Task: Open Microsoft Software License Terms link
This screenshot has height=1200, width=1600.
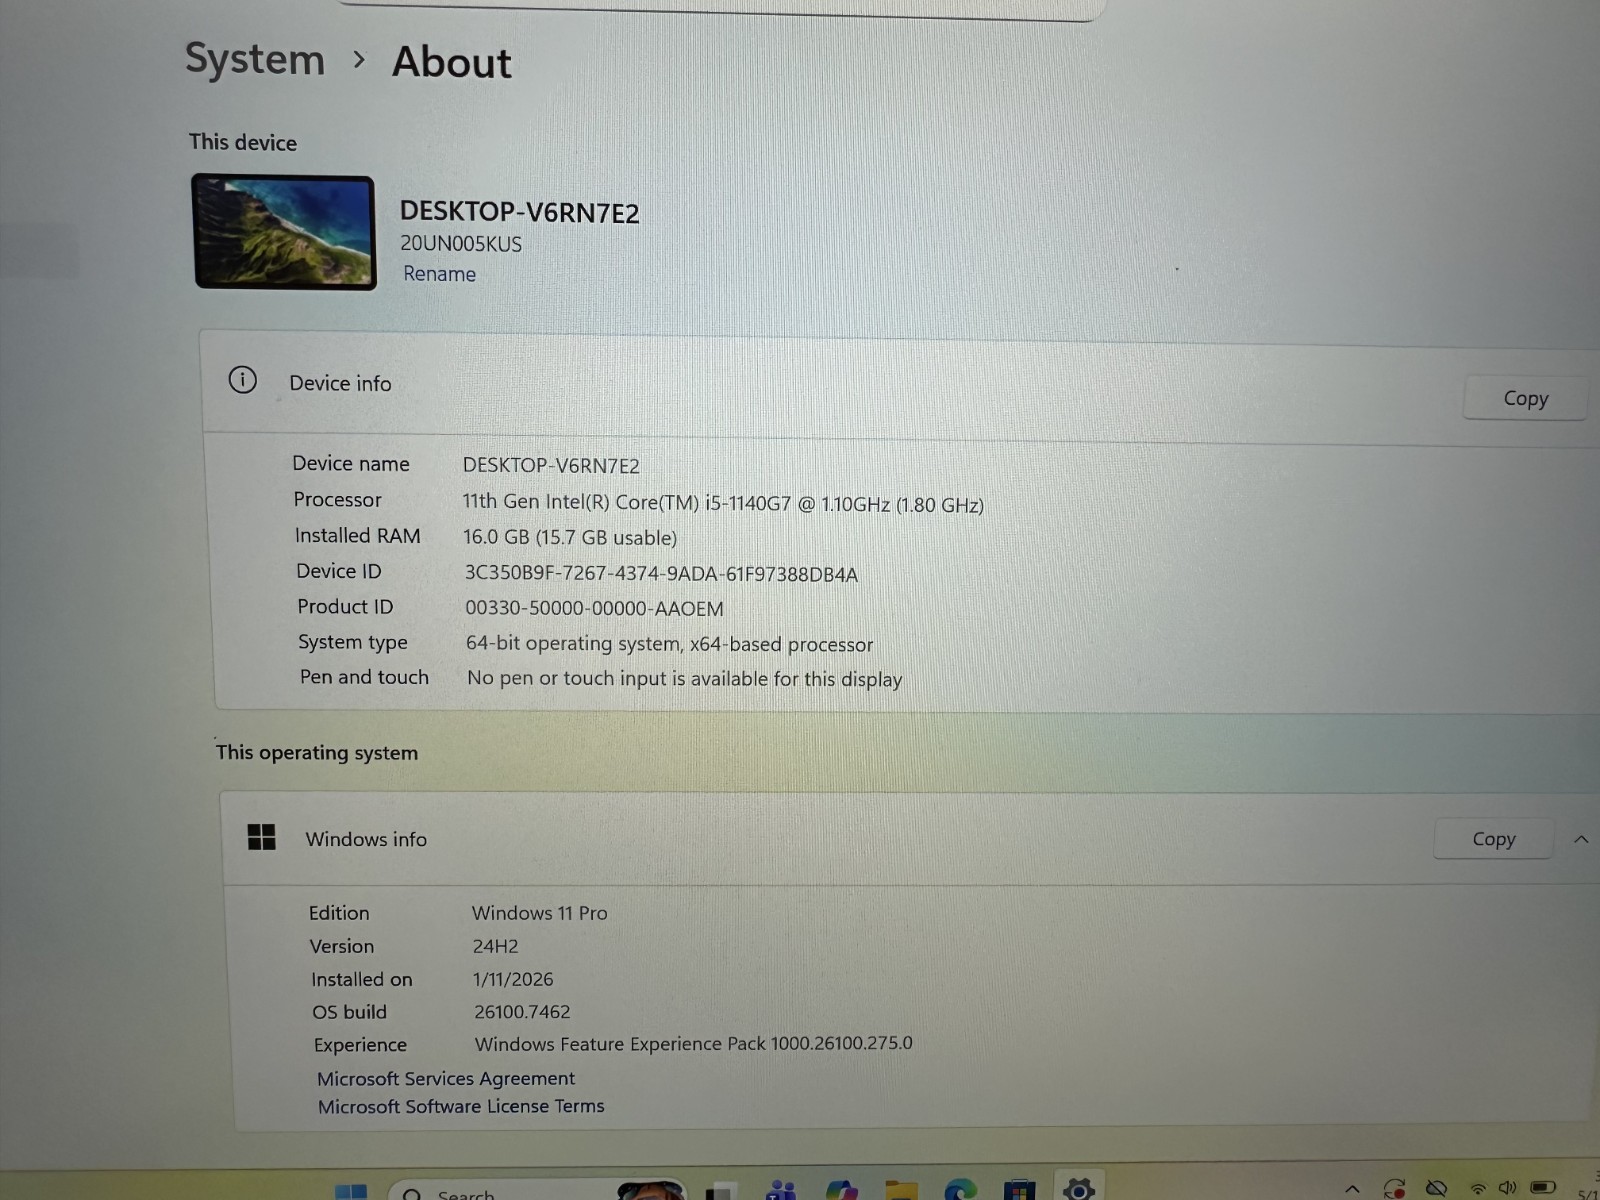Action: [x=461, y=1106]
